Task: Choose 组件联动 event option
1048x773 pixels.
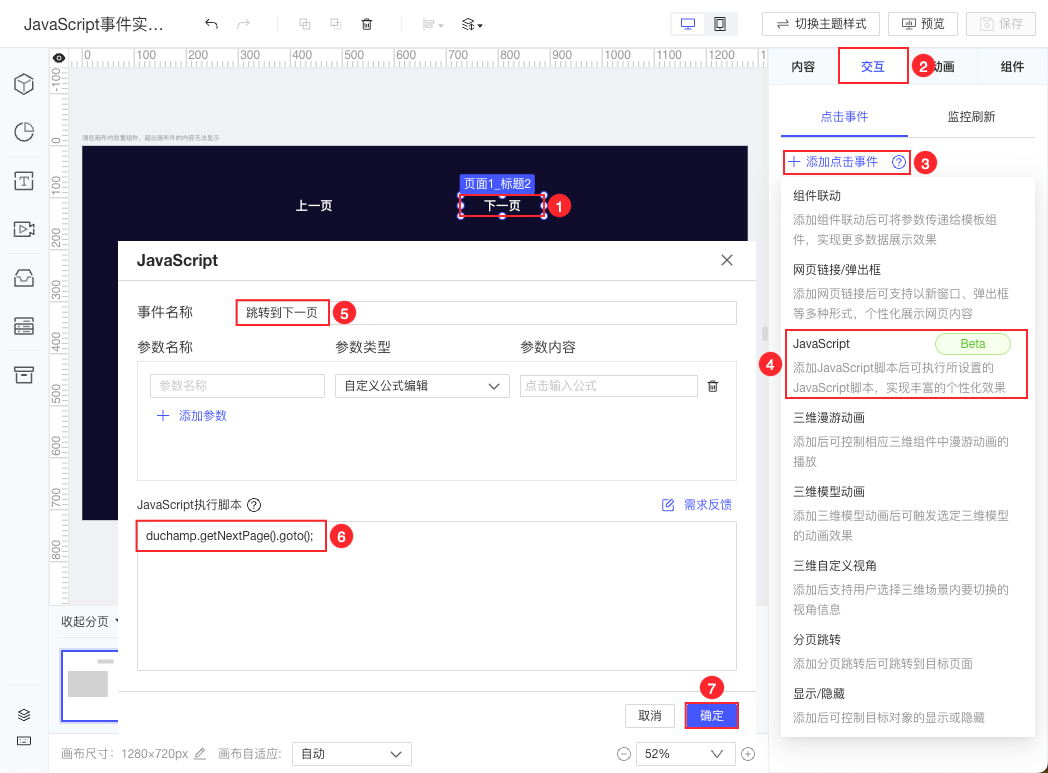Action: 900,218
